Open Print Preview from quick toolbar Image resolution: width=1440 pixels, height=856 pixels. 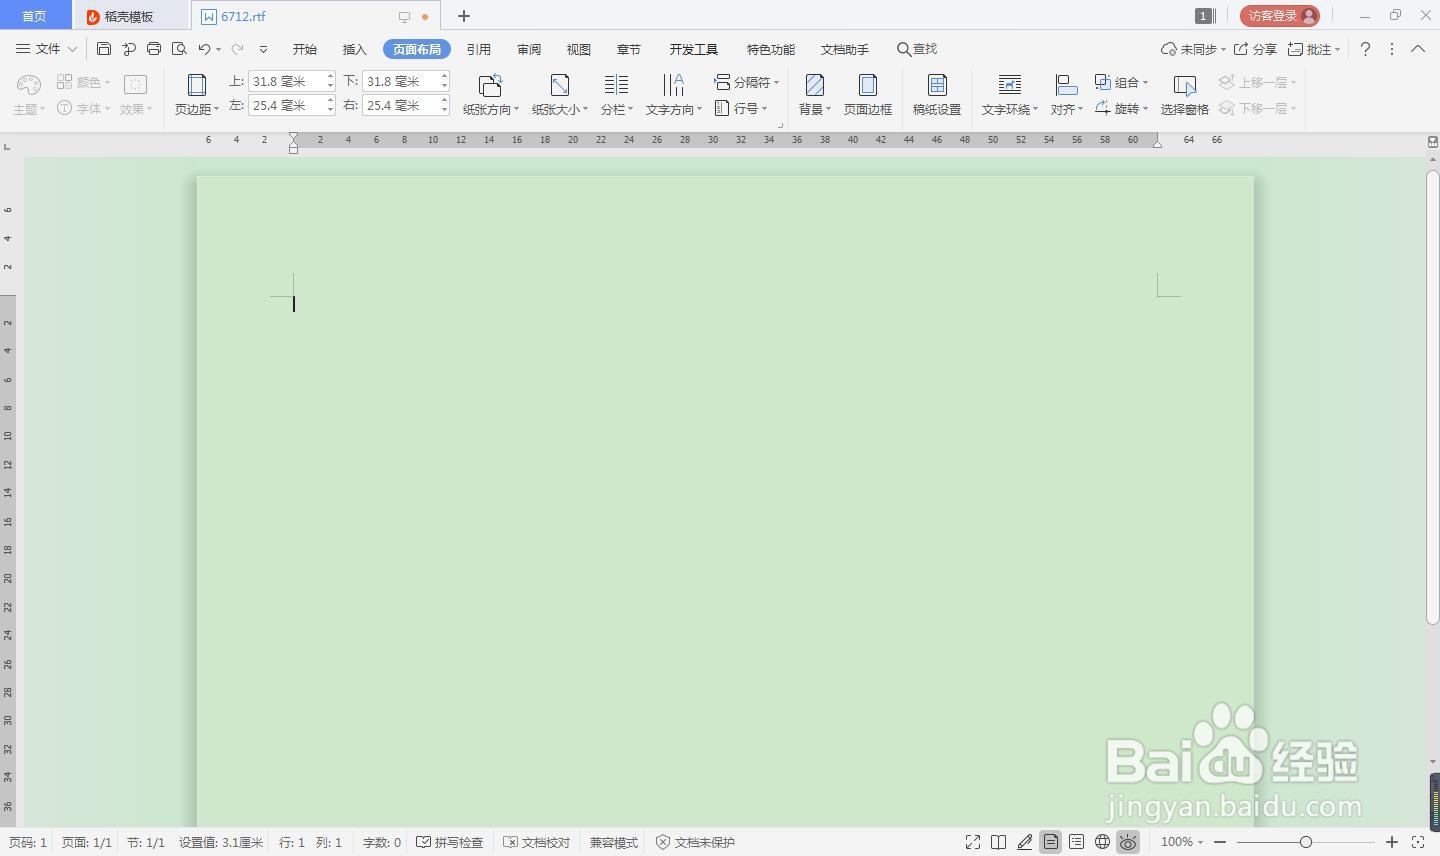179,49
